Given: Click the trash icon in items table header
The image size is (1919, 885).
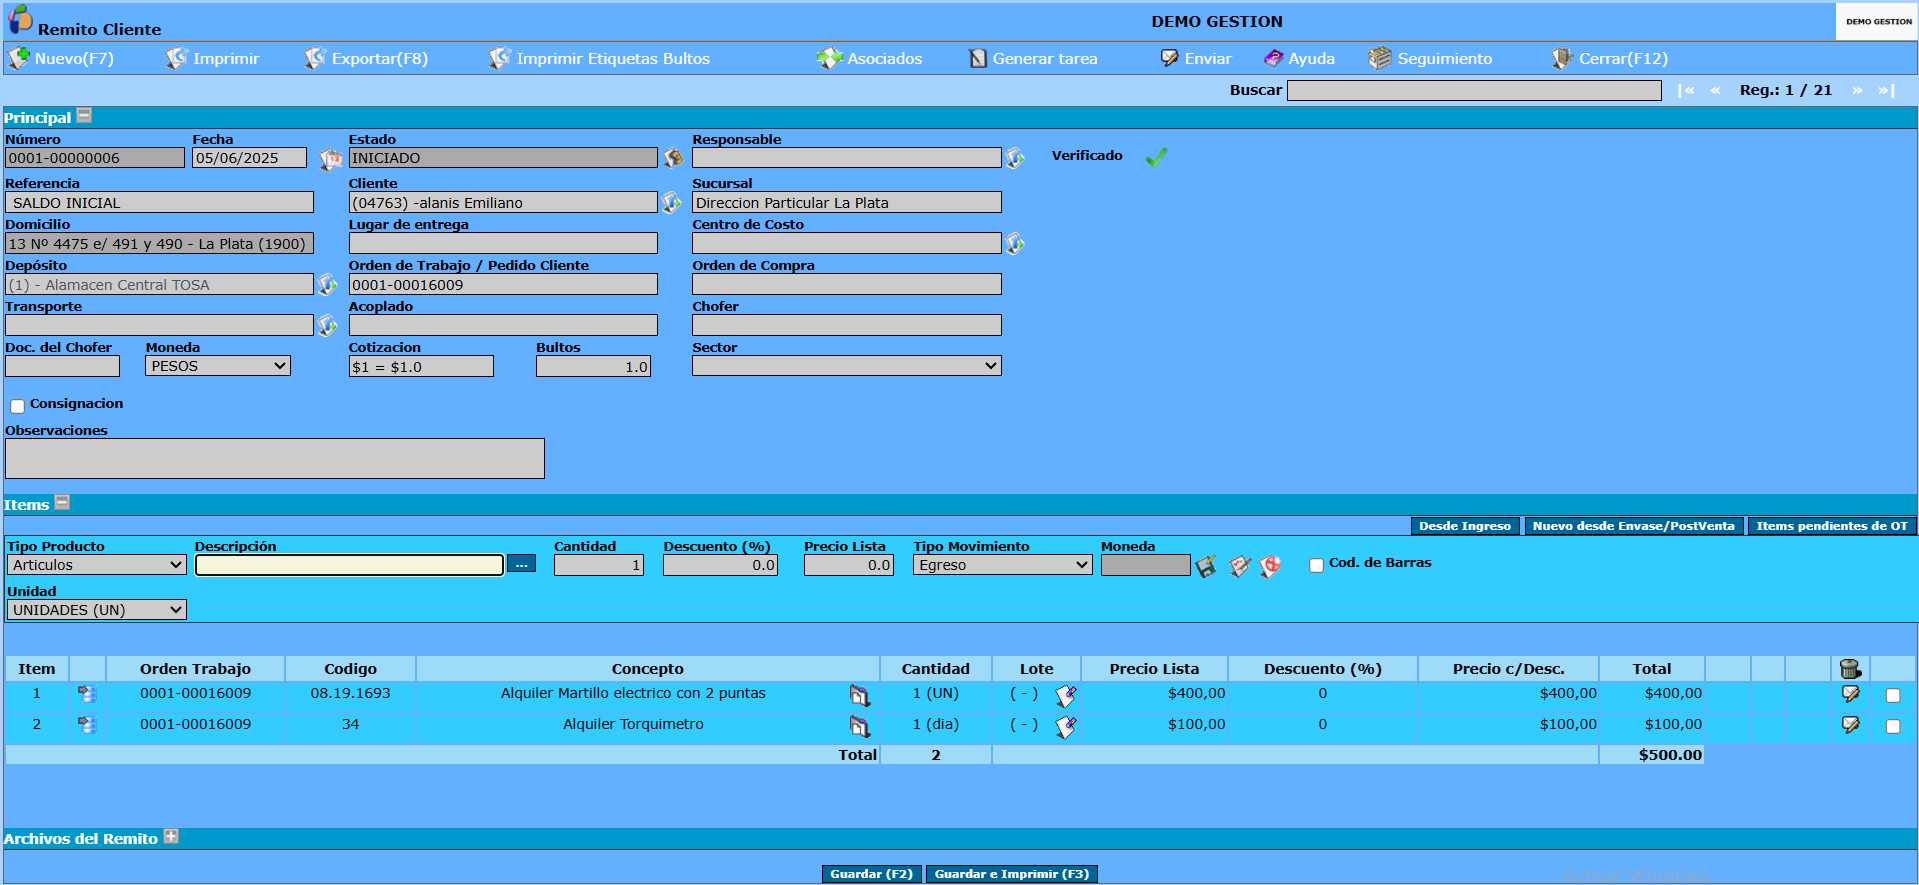Looking at the screenshot, I should pyautogui.click(x=1850, y=669).
